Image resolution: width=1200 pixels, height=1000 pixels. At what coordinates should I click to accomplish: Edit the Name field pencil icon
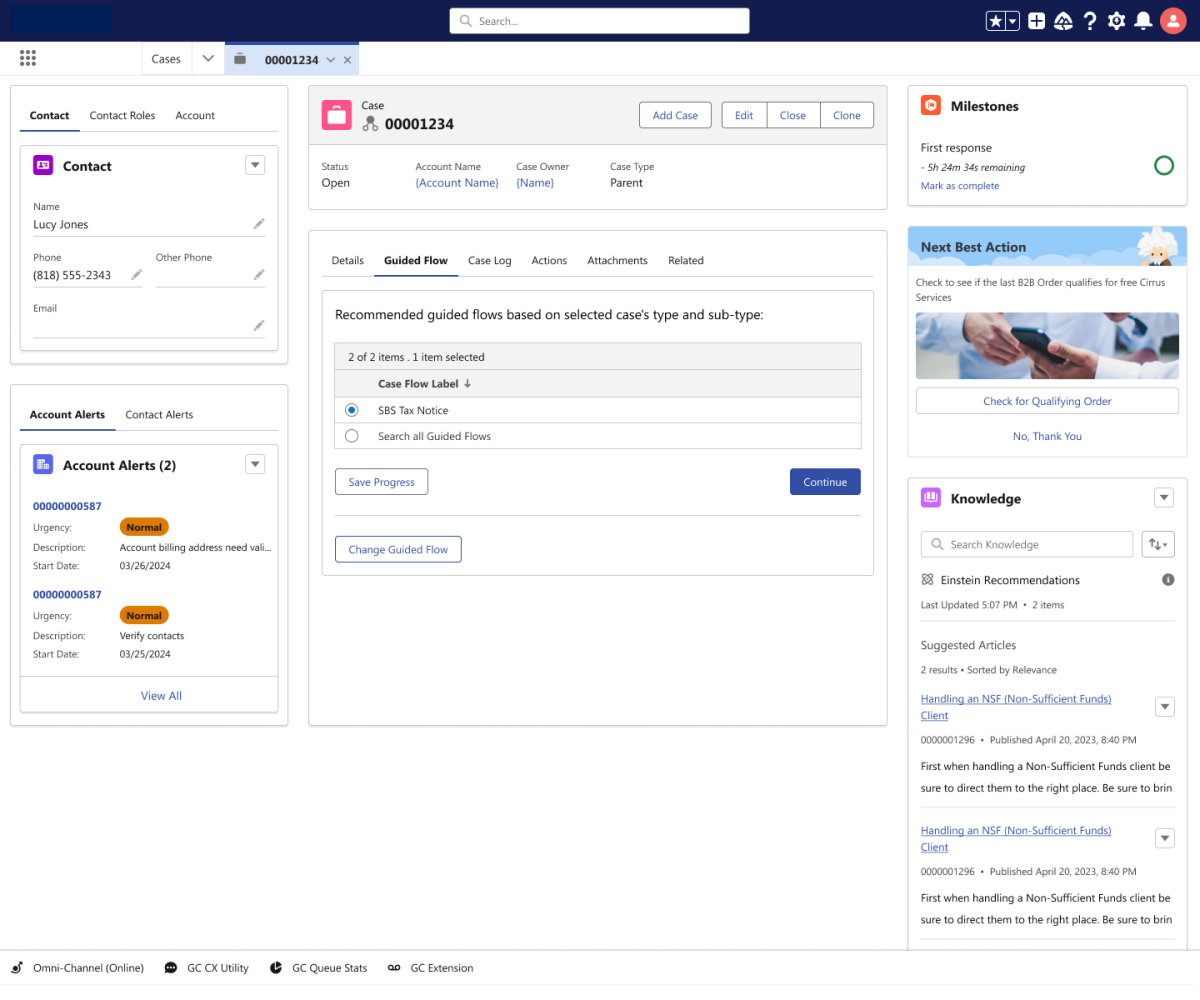pos(259,224)
